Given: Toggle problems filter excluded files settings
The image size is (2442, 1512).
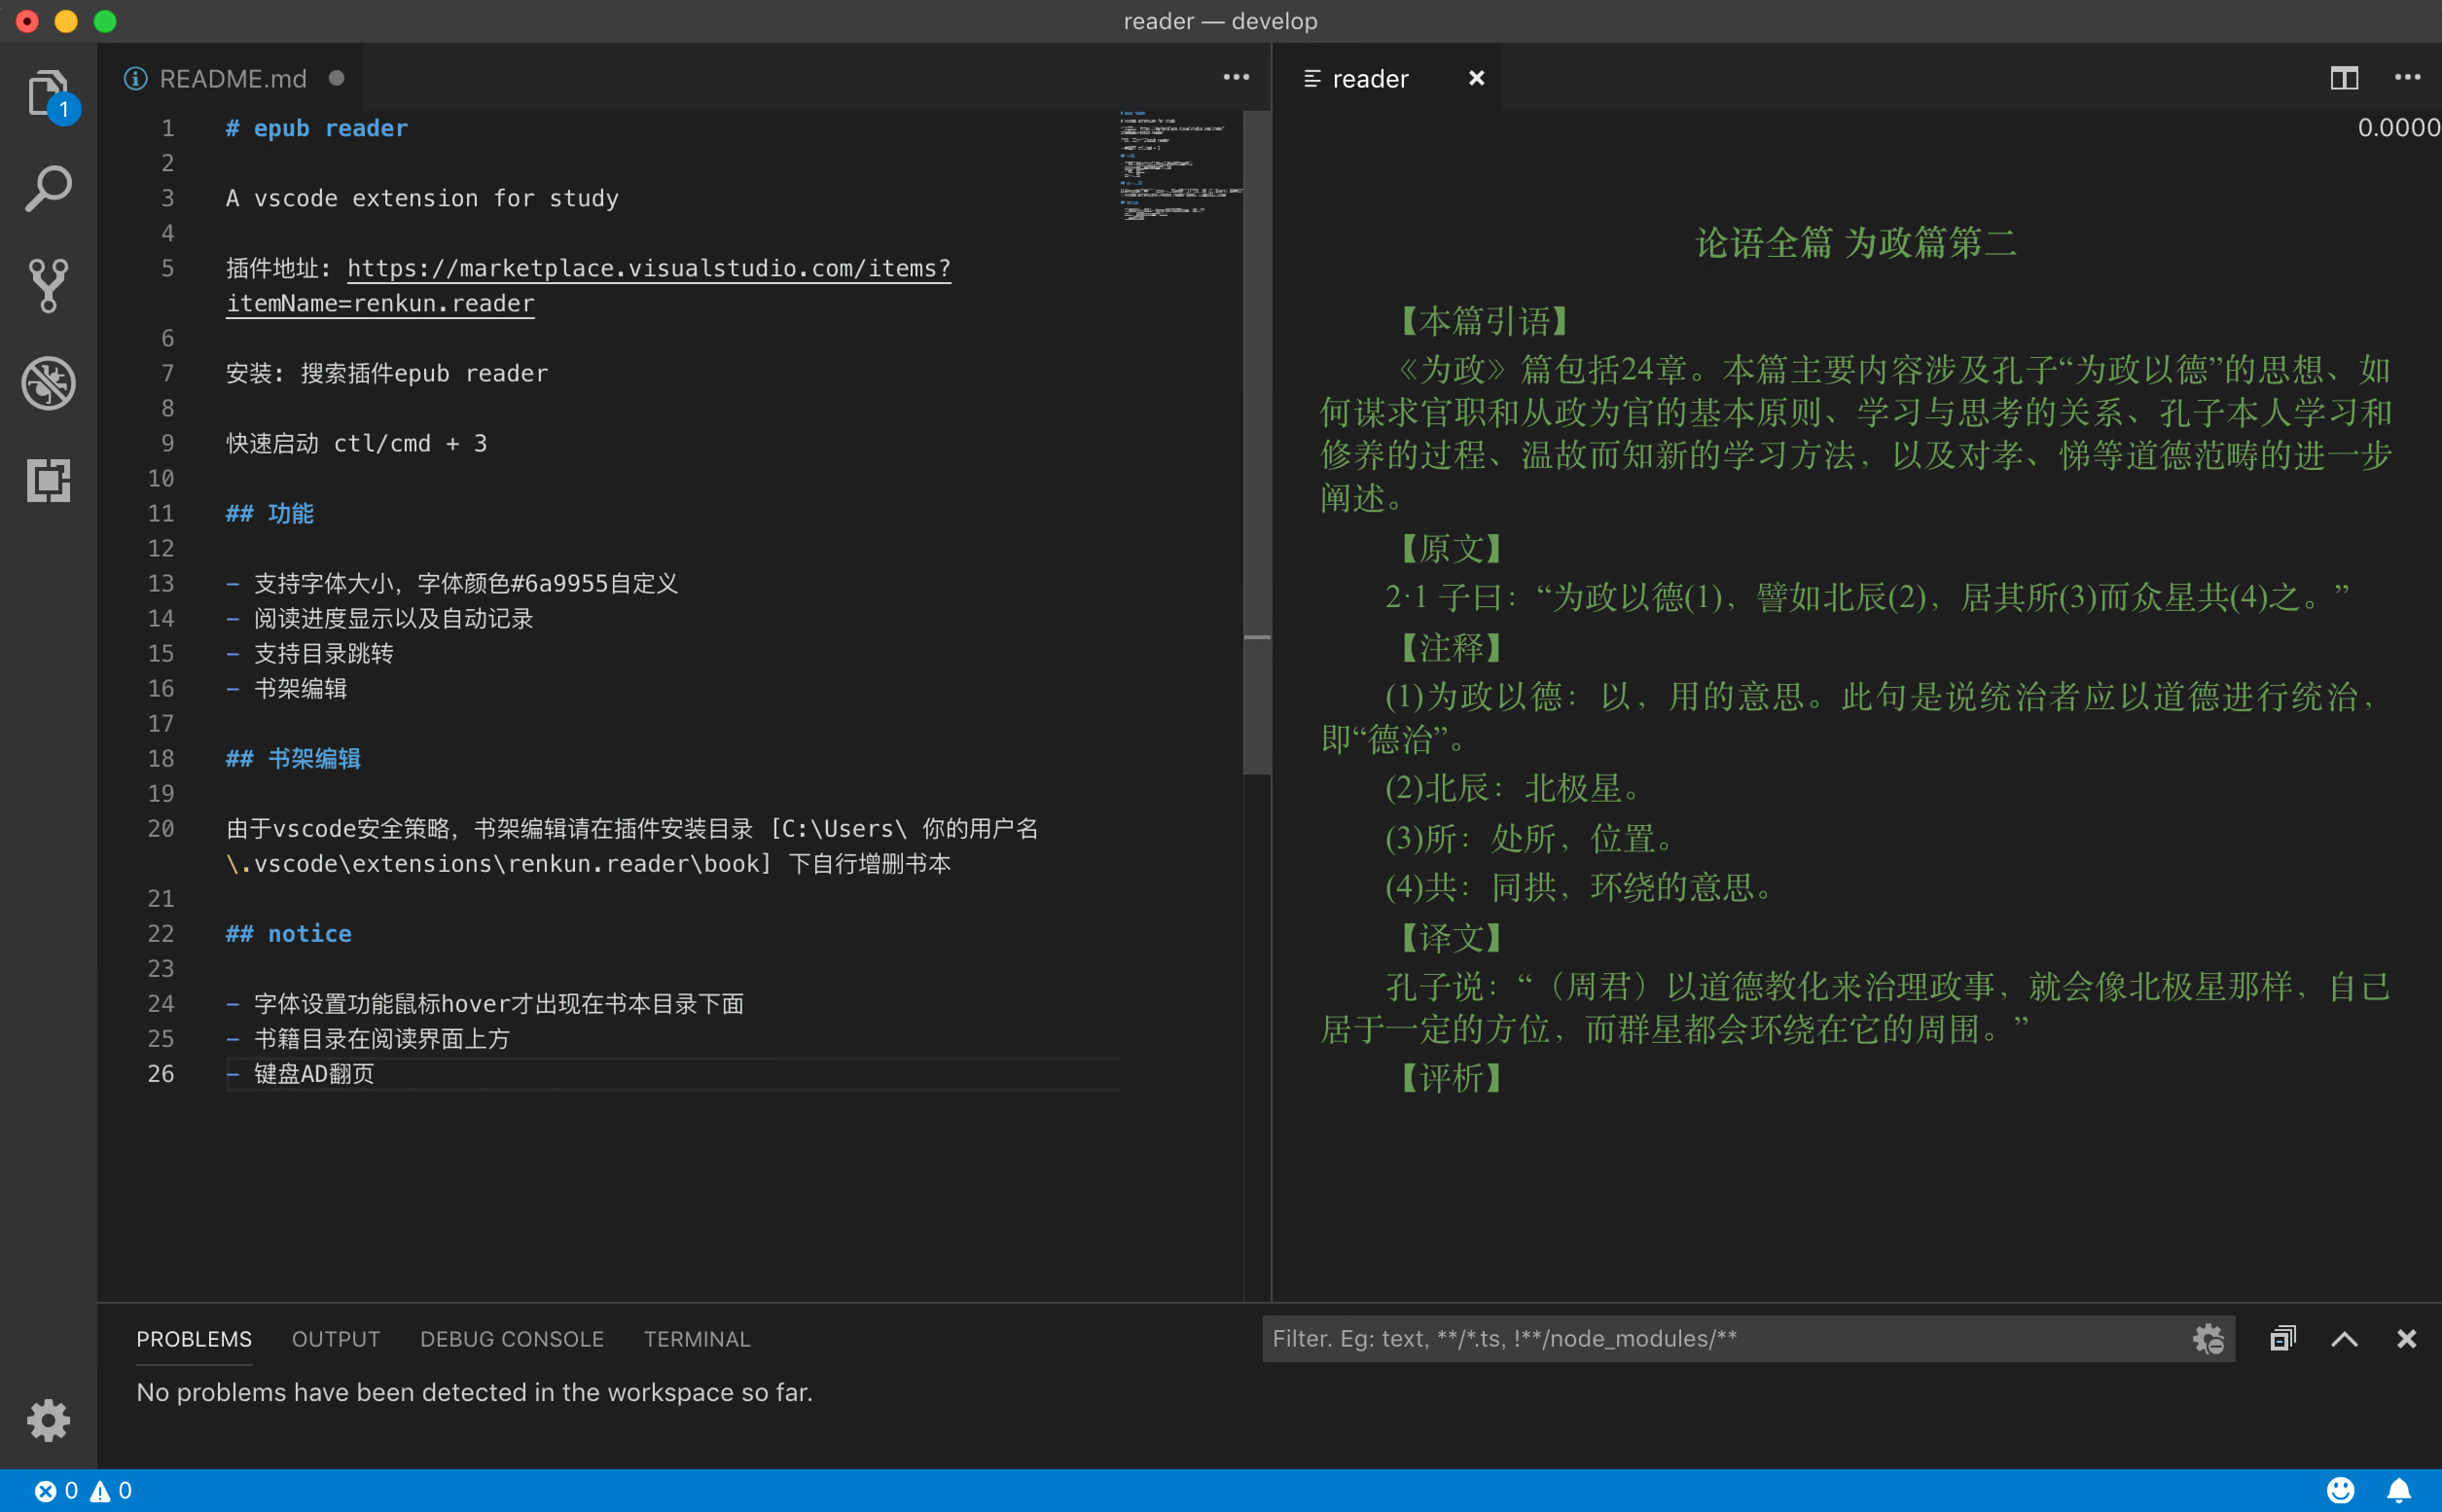Looking at the screenshot, I should 2208,1338.
